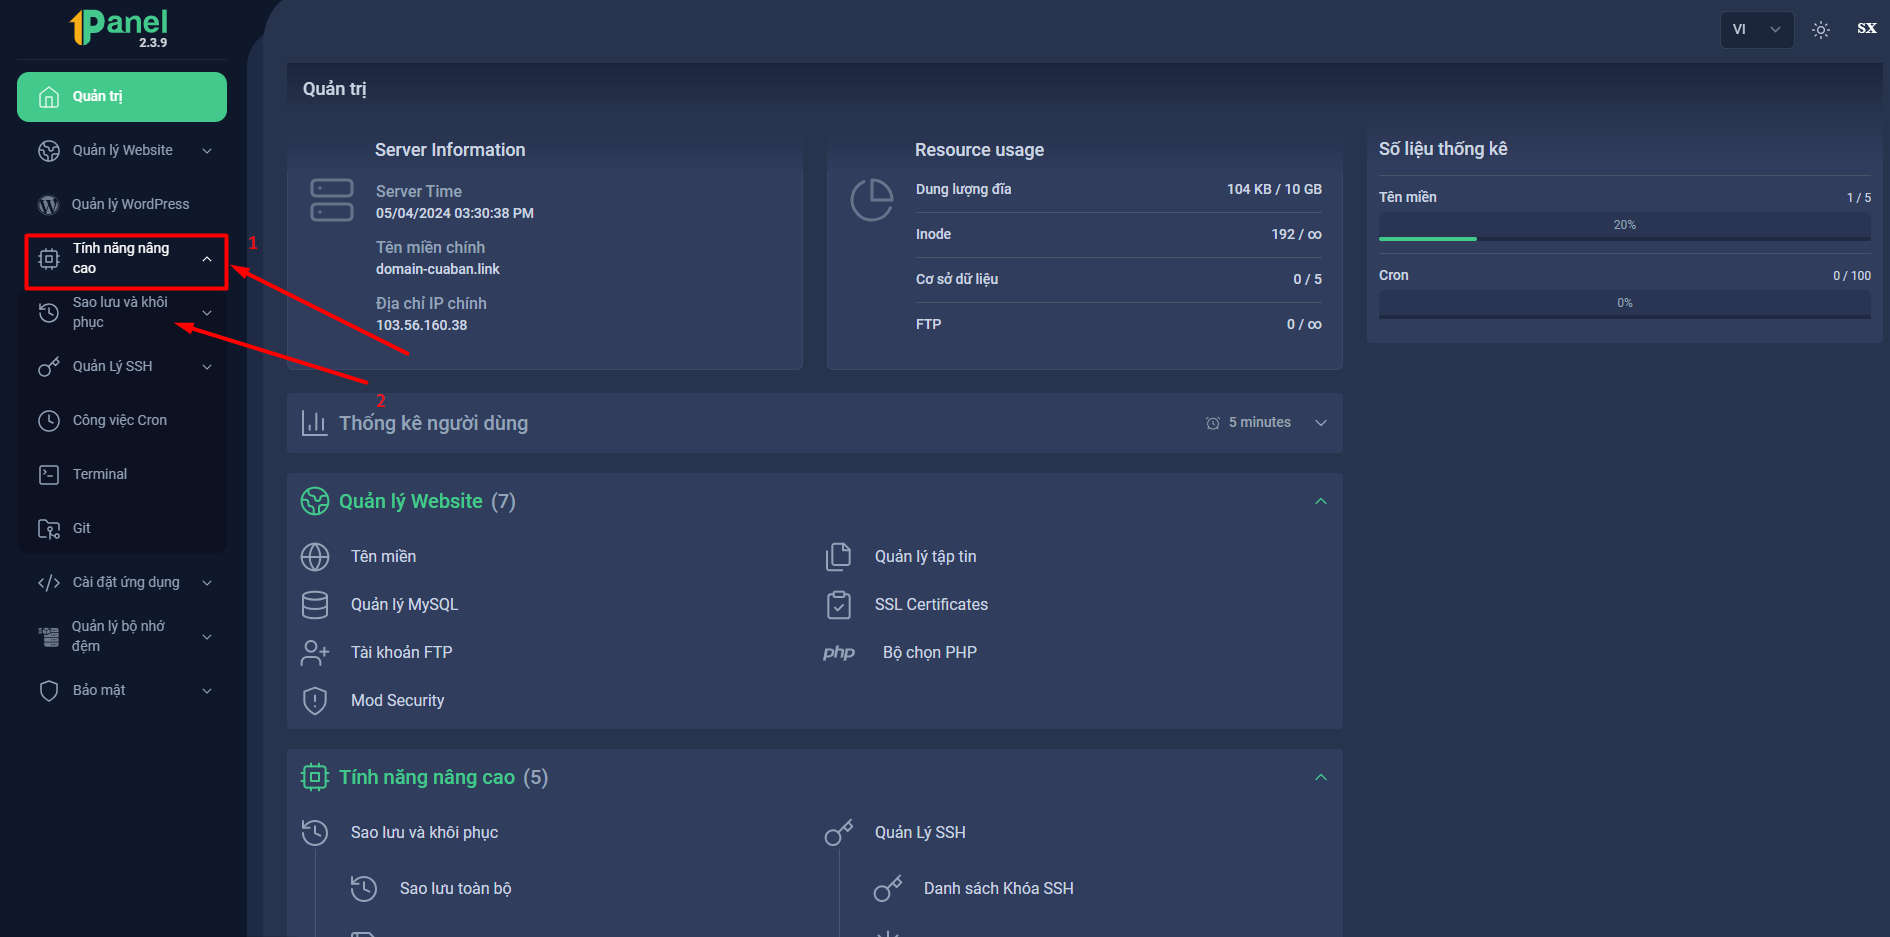This screenshot has height=937, width=1890.
Task: Open the Bộ chọn PHP link
Action: 929,653
